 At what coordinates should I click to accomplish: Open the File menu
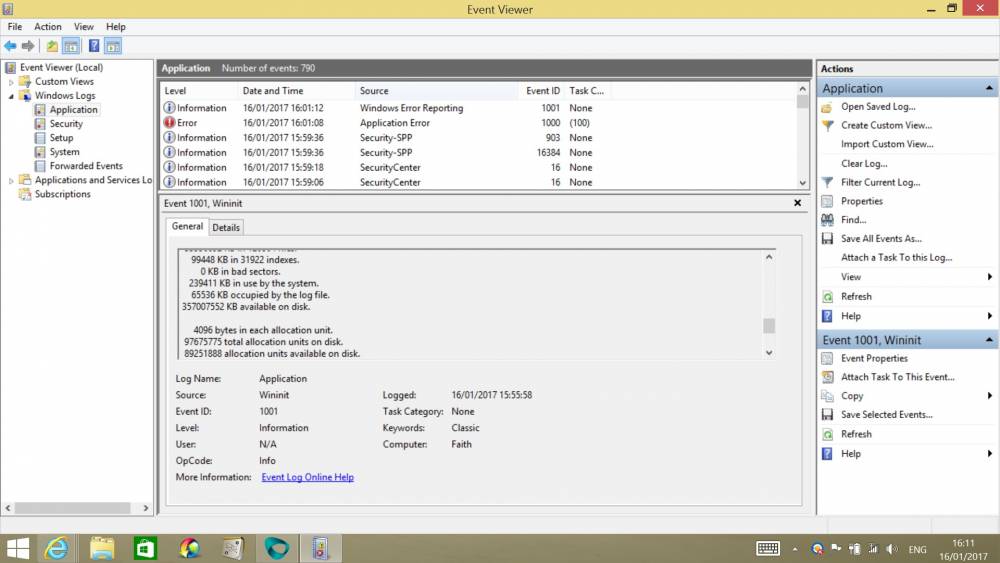click(x=15, y=27)
